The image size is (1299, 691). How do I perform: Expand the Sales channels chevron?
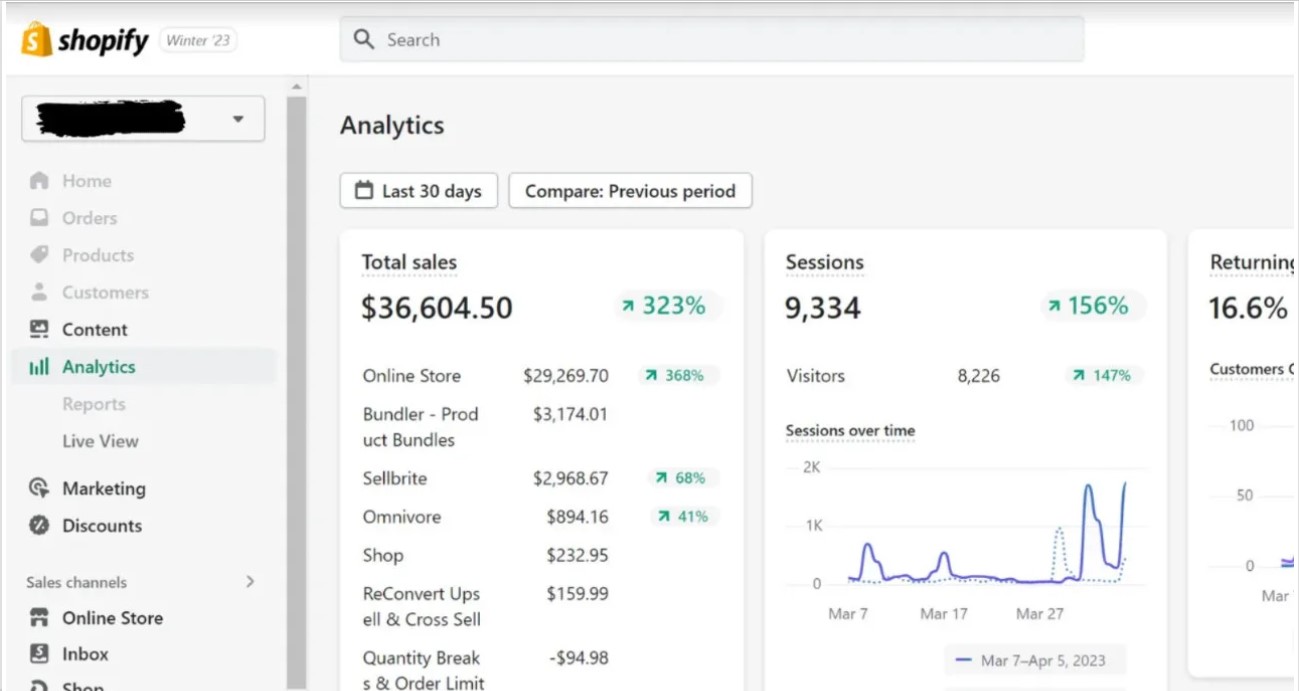pyautogui.click(x=250, y=581)
